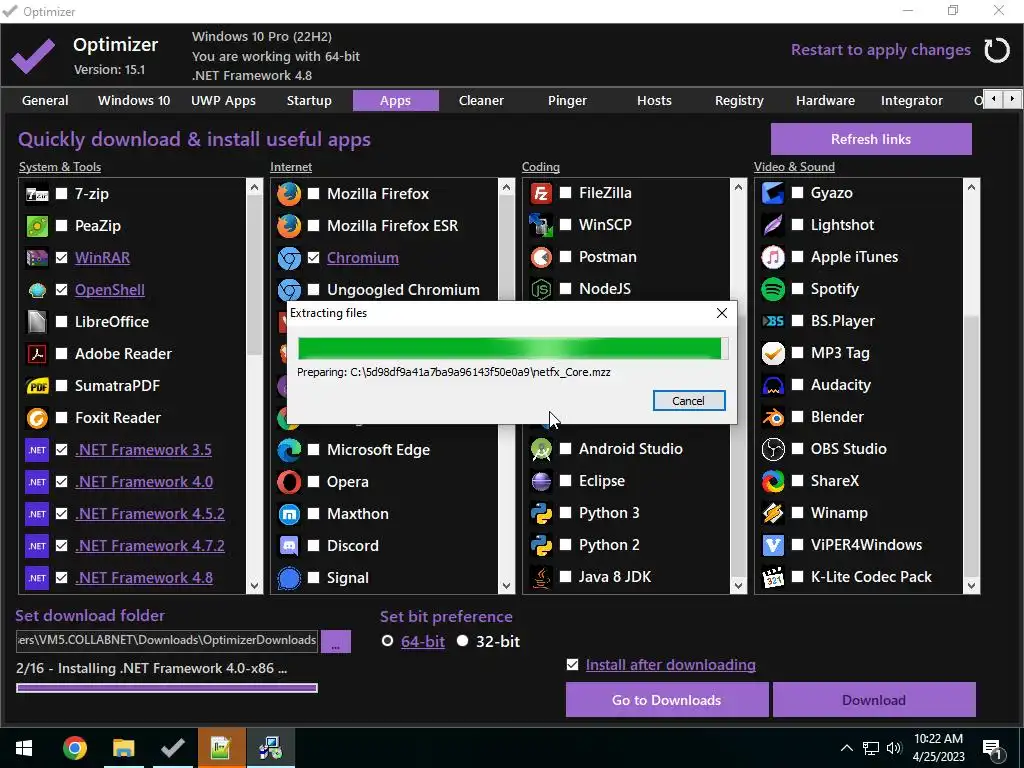Select the 64-bit radio option
Screen dimensions: 1024x768
[387, 641]
